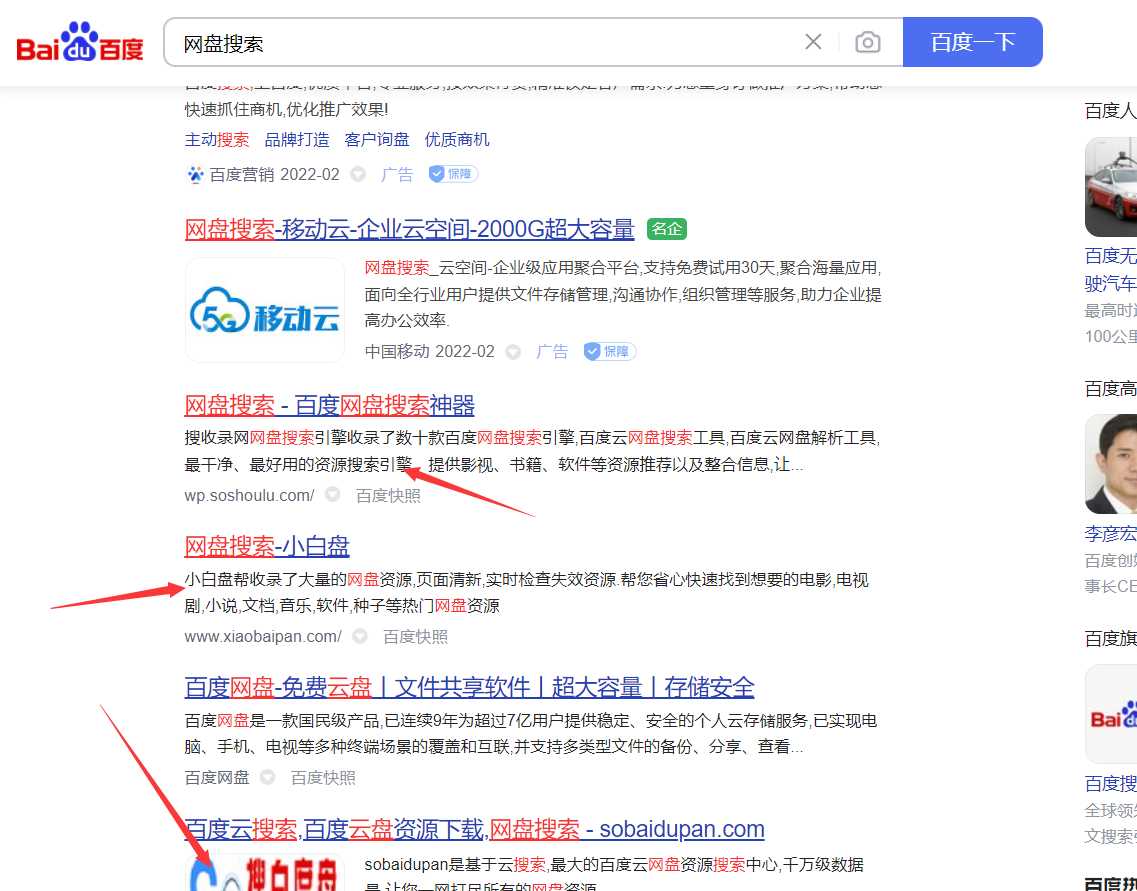1137x891 pixels.
Task: Open the 主动搜索 link
Action: [217, 139]
